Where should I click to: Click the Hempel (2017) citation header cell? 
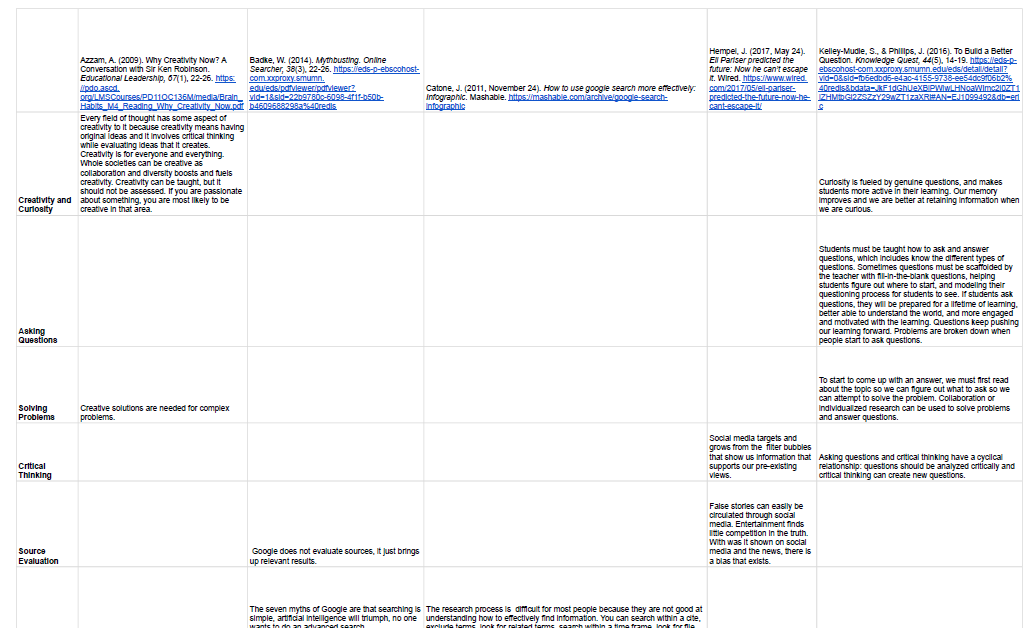click(x=761, y=60)
